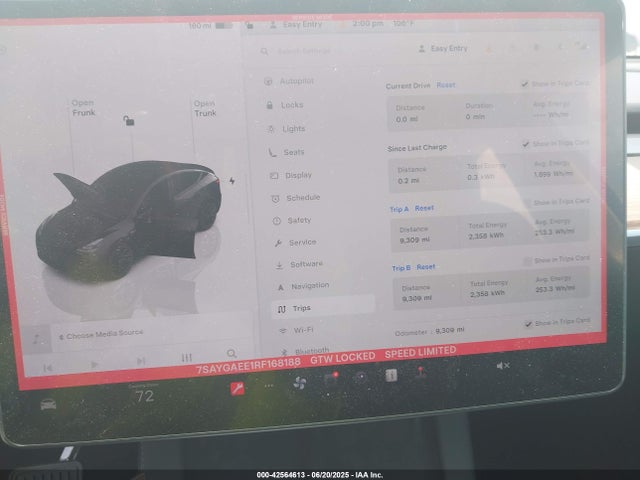Select the Trips menu item
This screenshot has height=480, width=640.
[x=323, y=309]
